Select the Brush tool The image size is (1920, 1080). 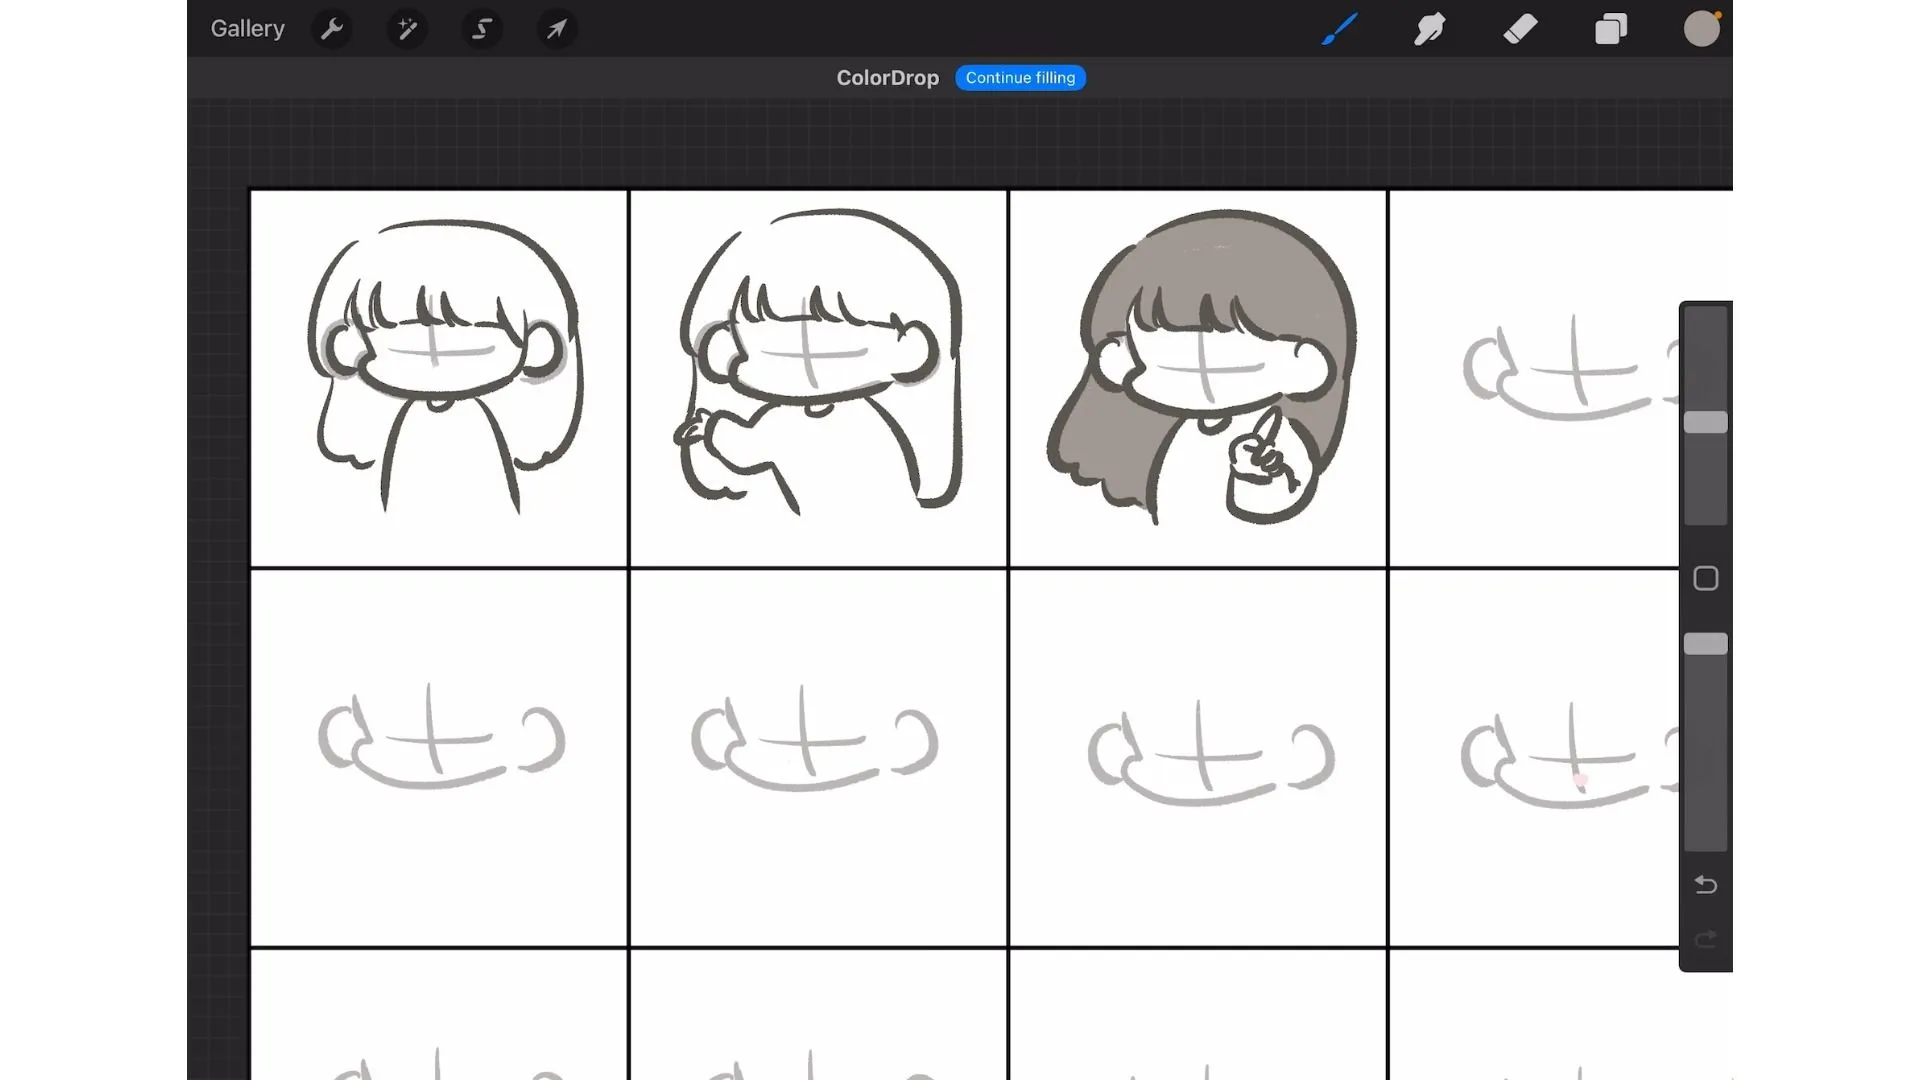(1339, 29)
